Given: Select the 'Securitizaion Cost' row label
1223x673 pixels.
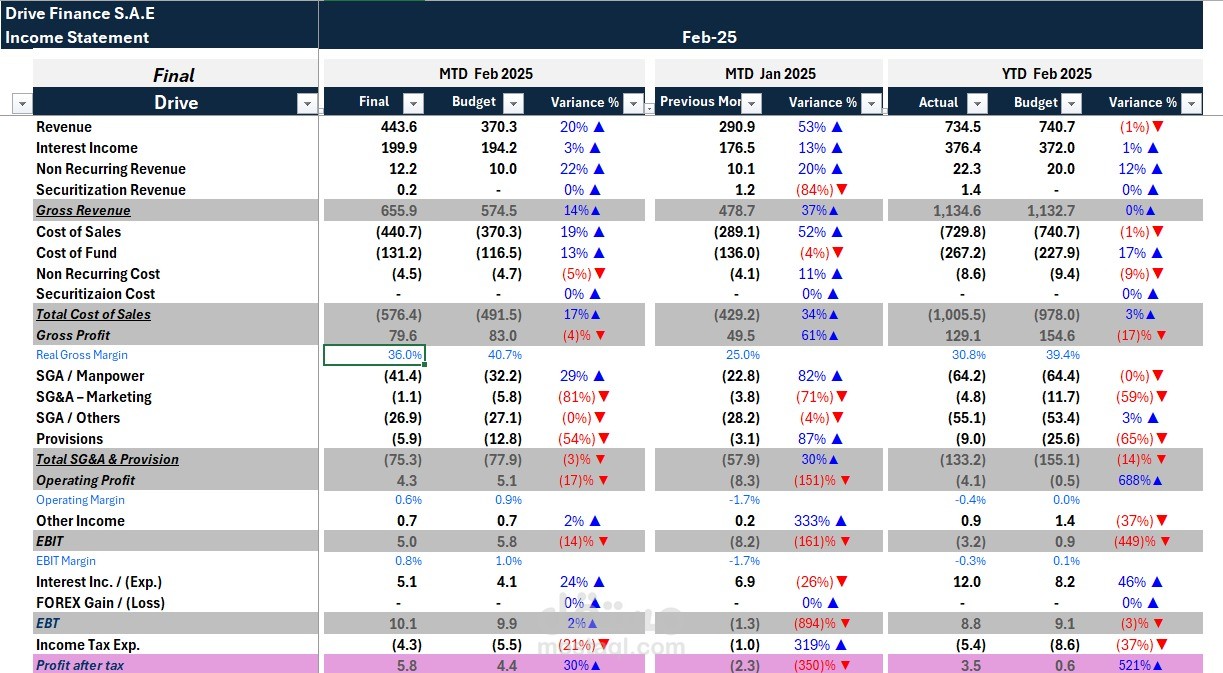Looking at the screenshot, I should click(96, 294).
